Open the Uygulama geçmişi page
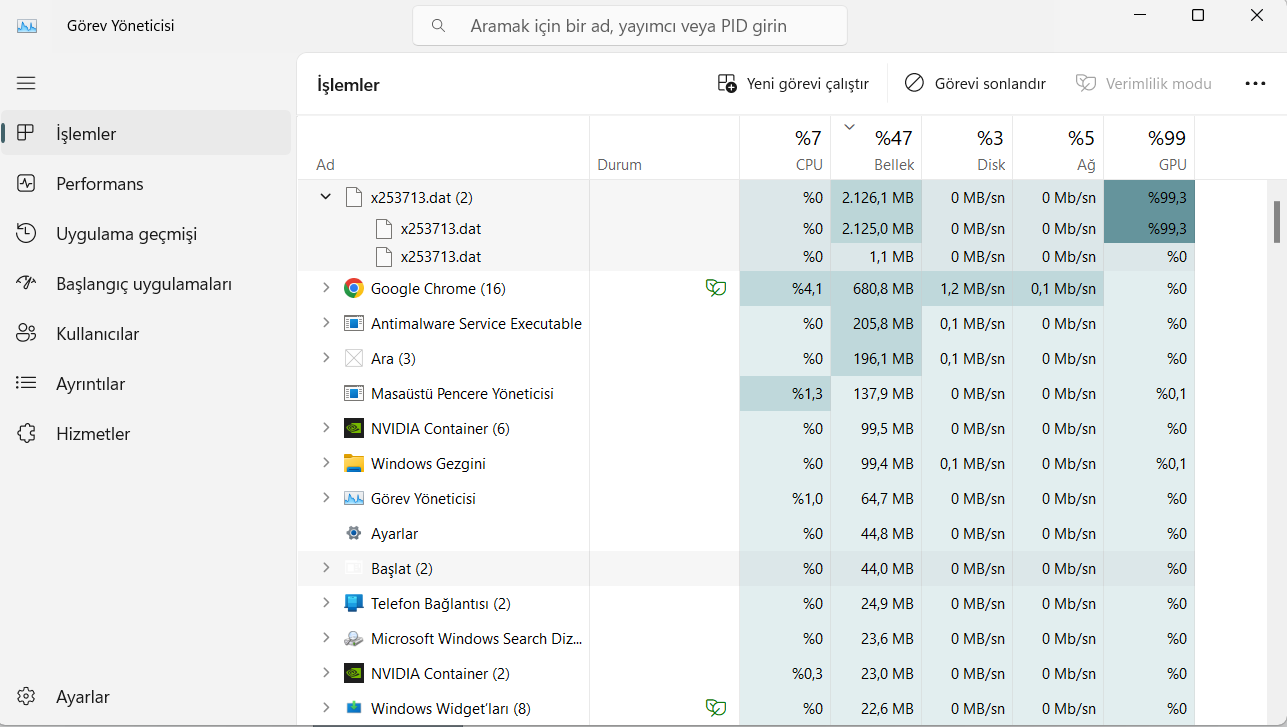 tap(146, 234)
